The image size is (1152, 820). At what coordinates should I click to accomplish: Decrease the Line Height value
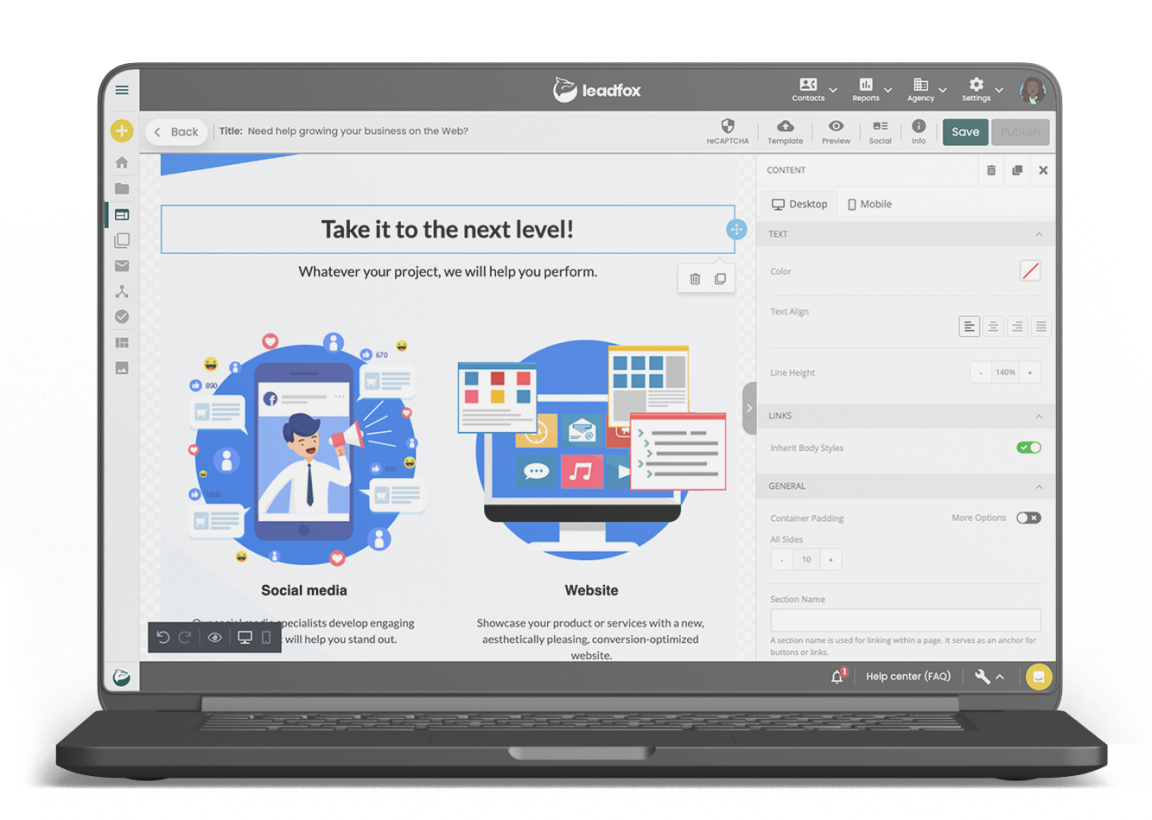pos(981,373)
